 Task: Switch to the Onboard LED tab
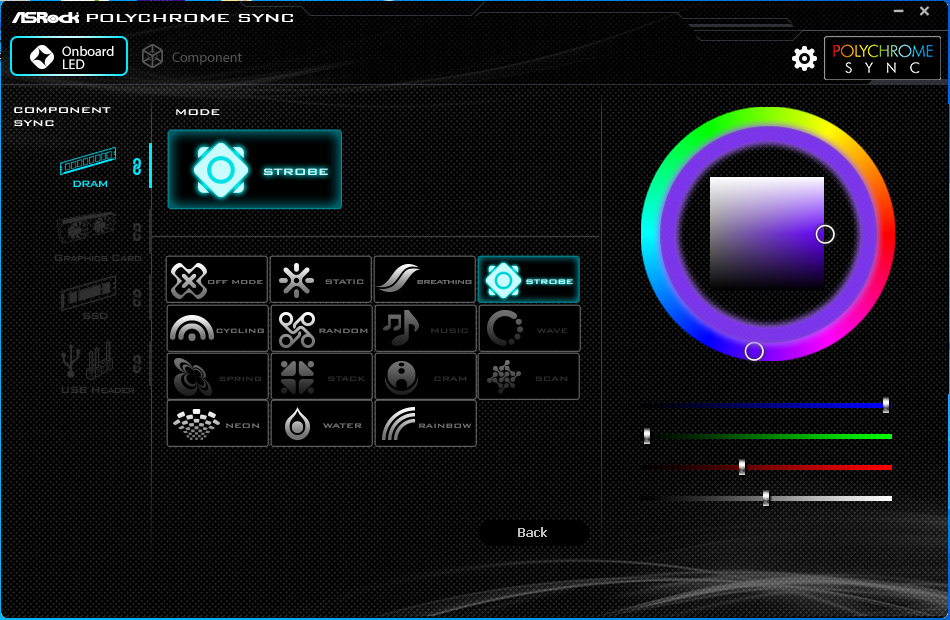coord(69,56)
